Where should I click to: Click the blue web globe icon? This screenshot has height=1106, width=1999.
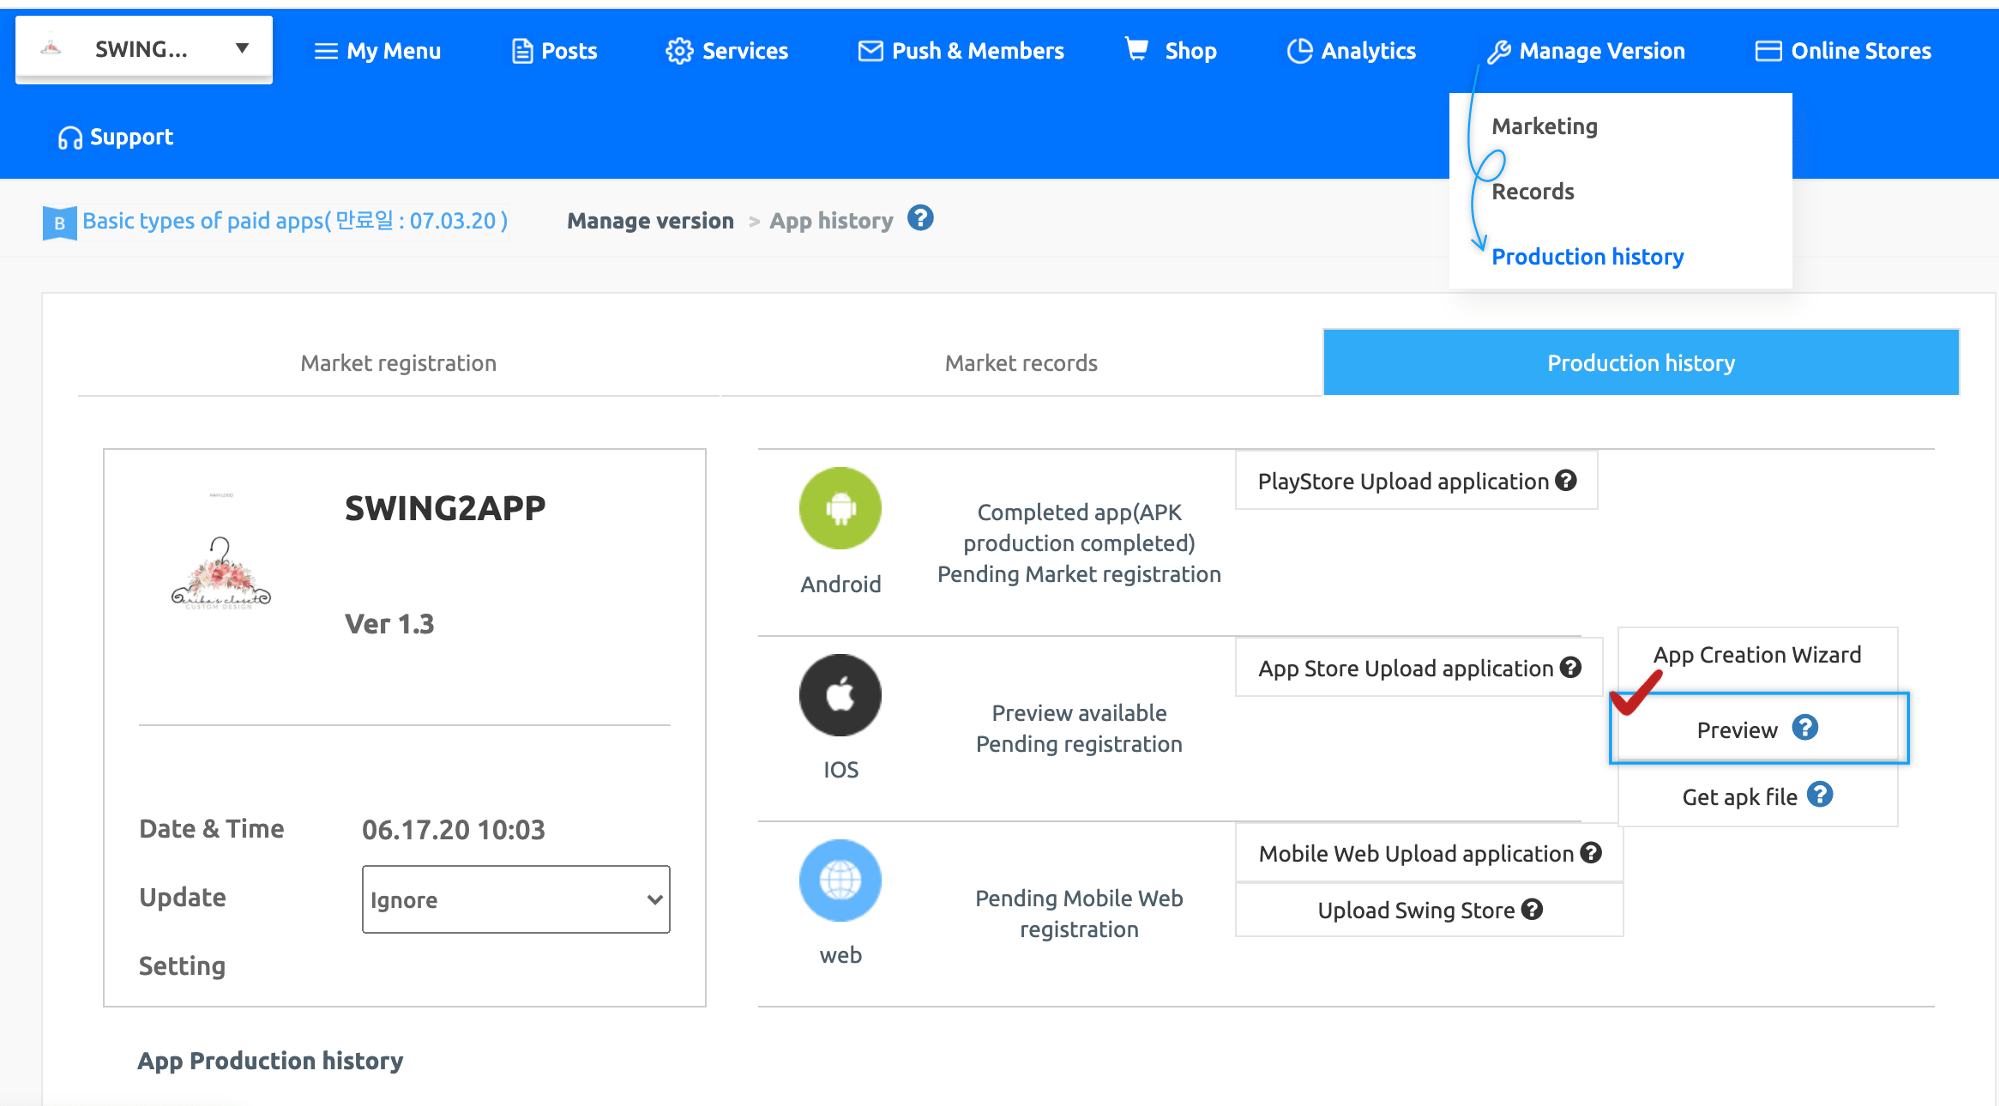point(840,880)
